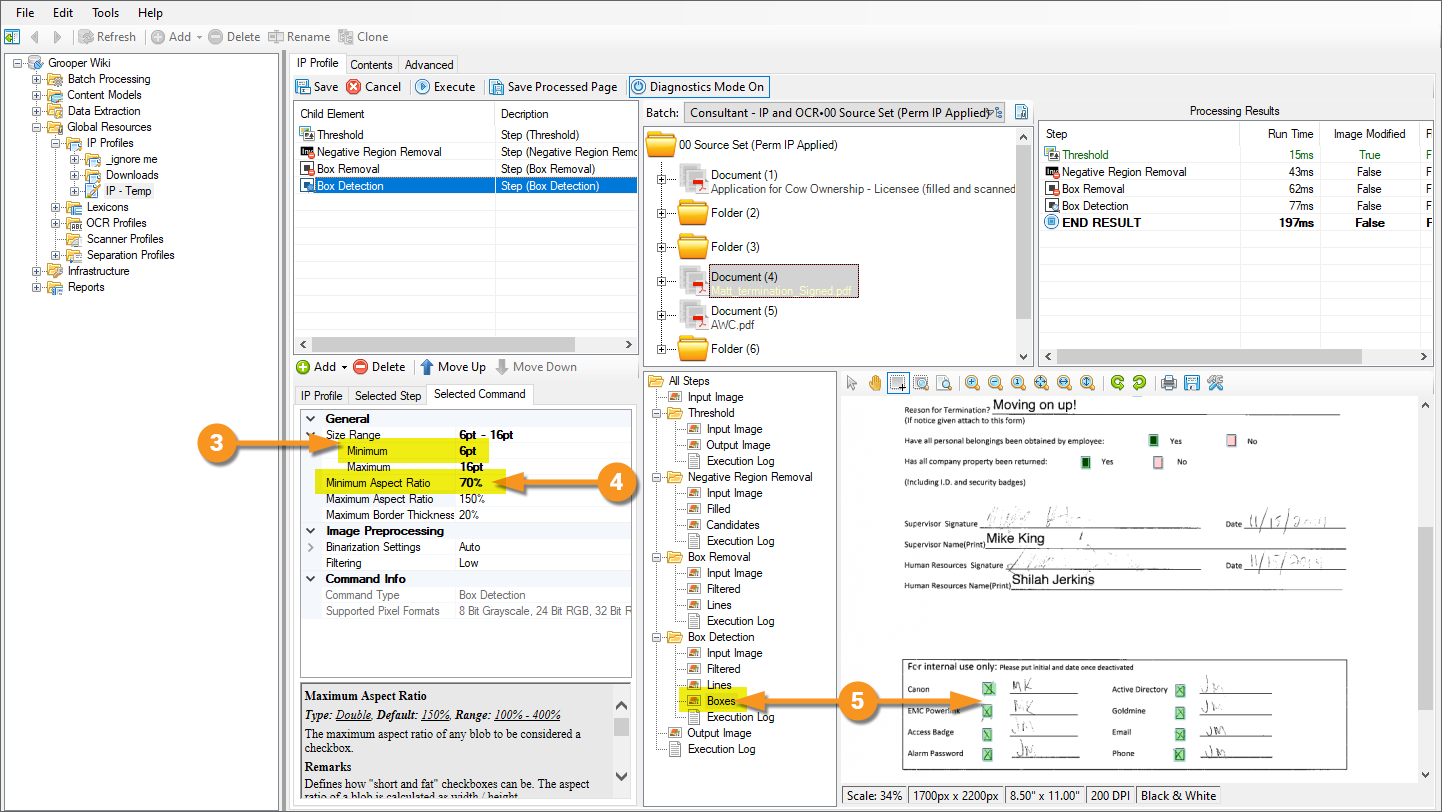Open the viewer tools wrench icon
This screenshot has width=1442, height=812.
click(1215, 382)
